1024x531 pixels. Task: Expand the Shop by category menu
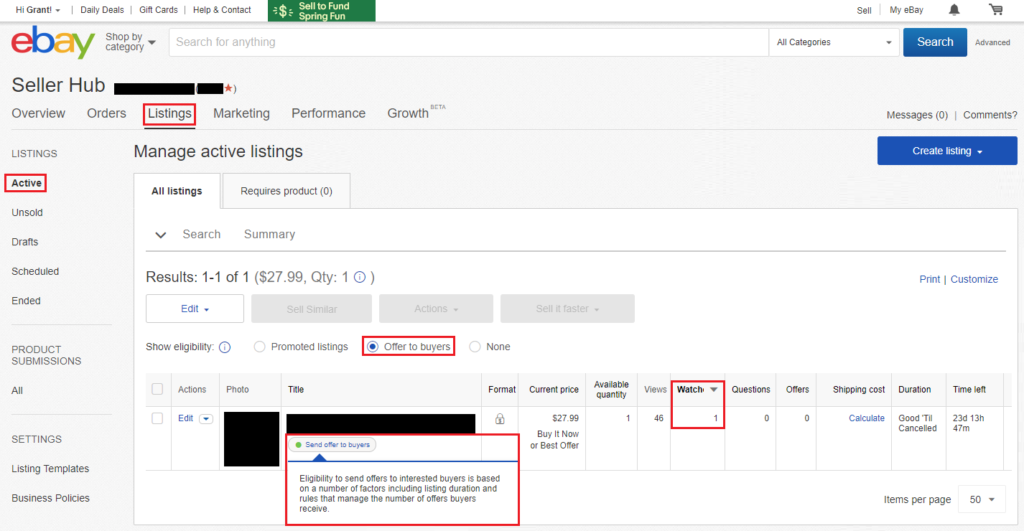(131, 42)
